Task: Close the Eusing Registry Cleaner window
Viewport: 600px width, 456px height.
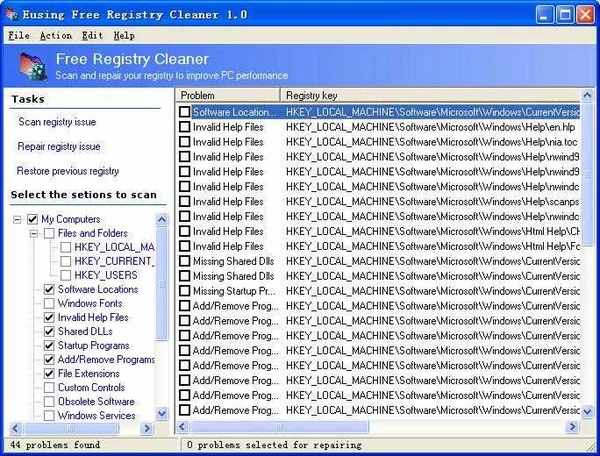Action: pos(585,15)
